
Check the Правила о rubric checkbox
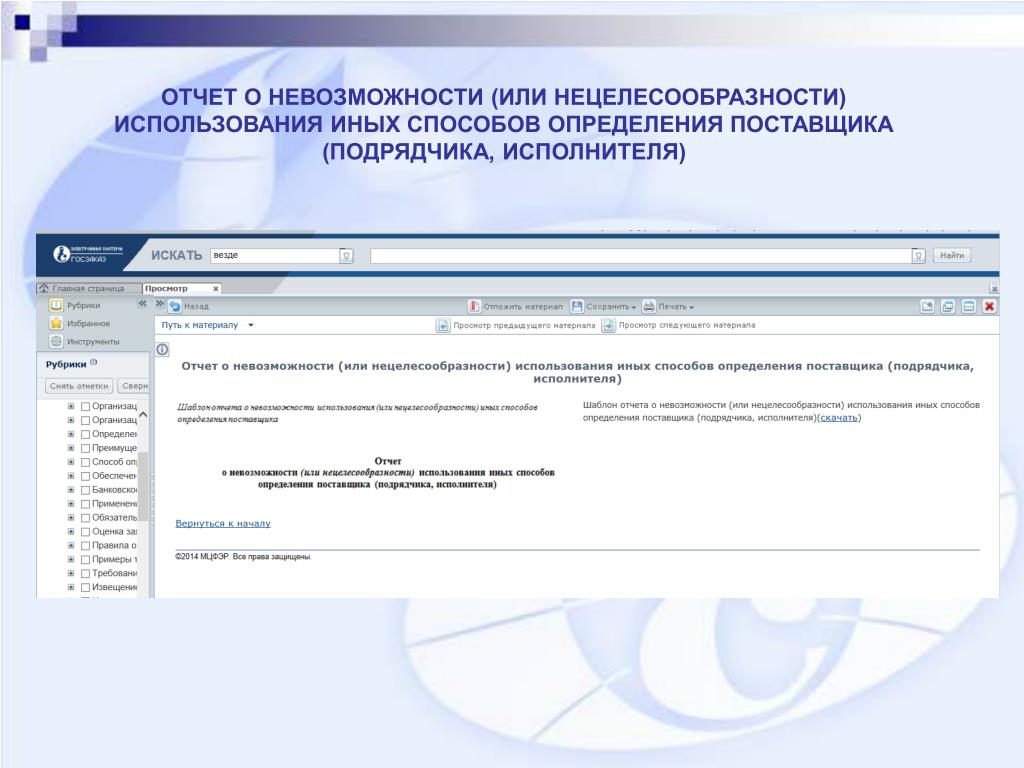(x=85, y=546)
